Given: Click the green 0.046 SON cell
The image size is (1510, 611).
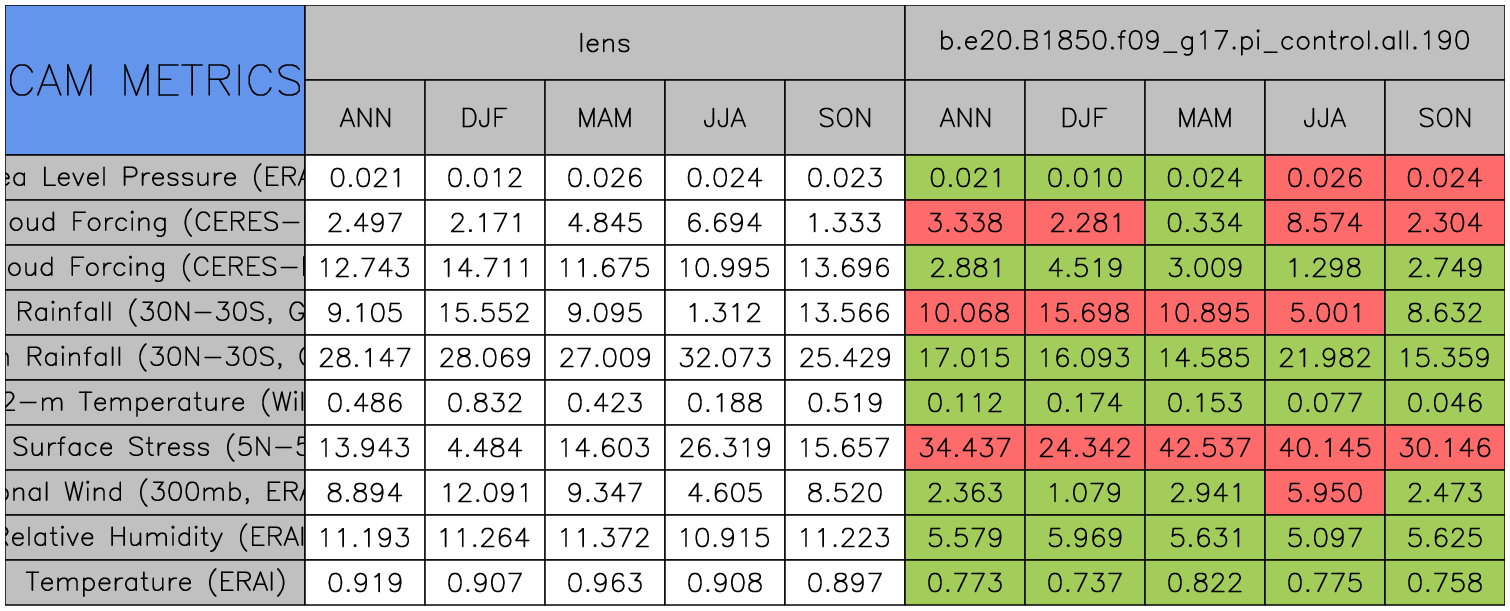Looking at the screenshot, I should coord(1445,403).
